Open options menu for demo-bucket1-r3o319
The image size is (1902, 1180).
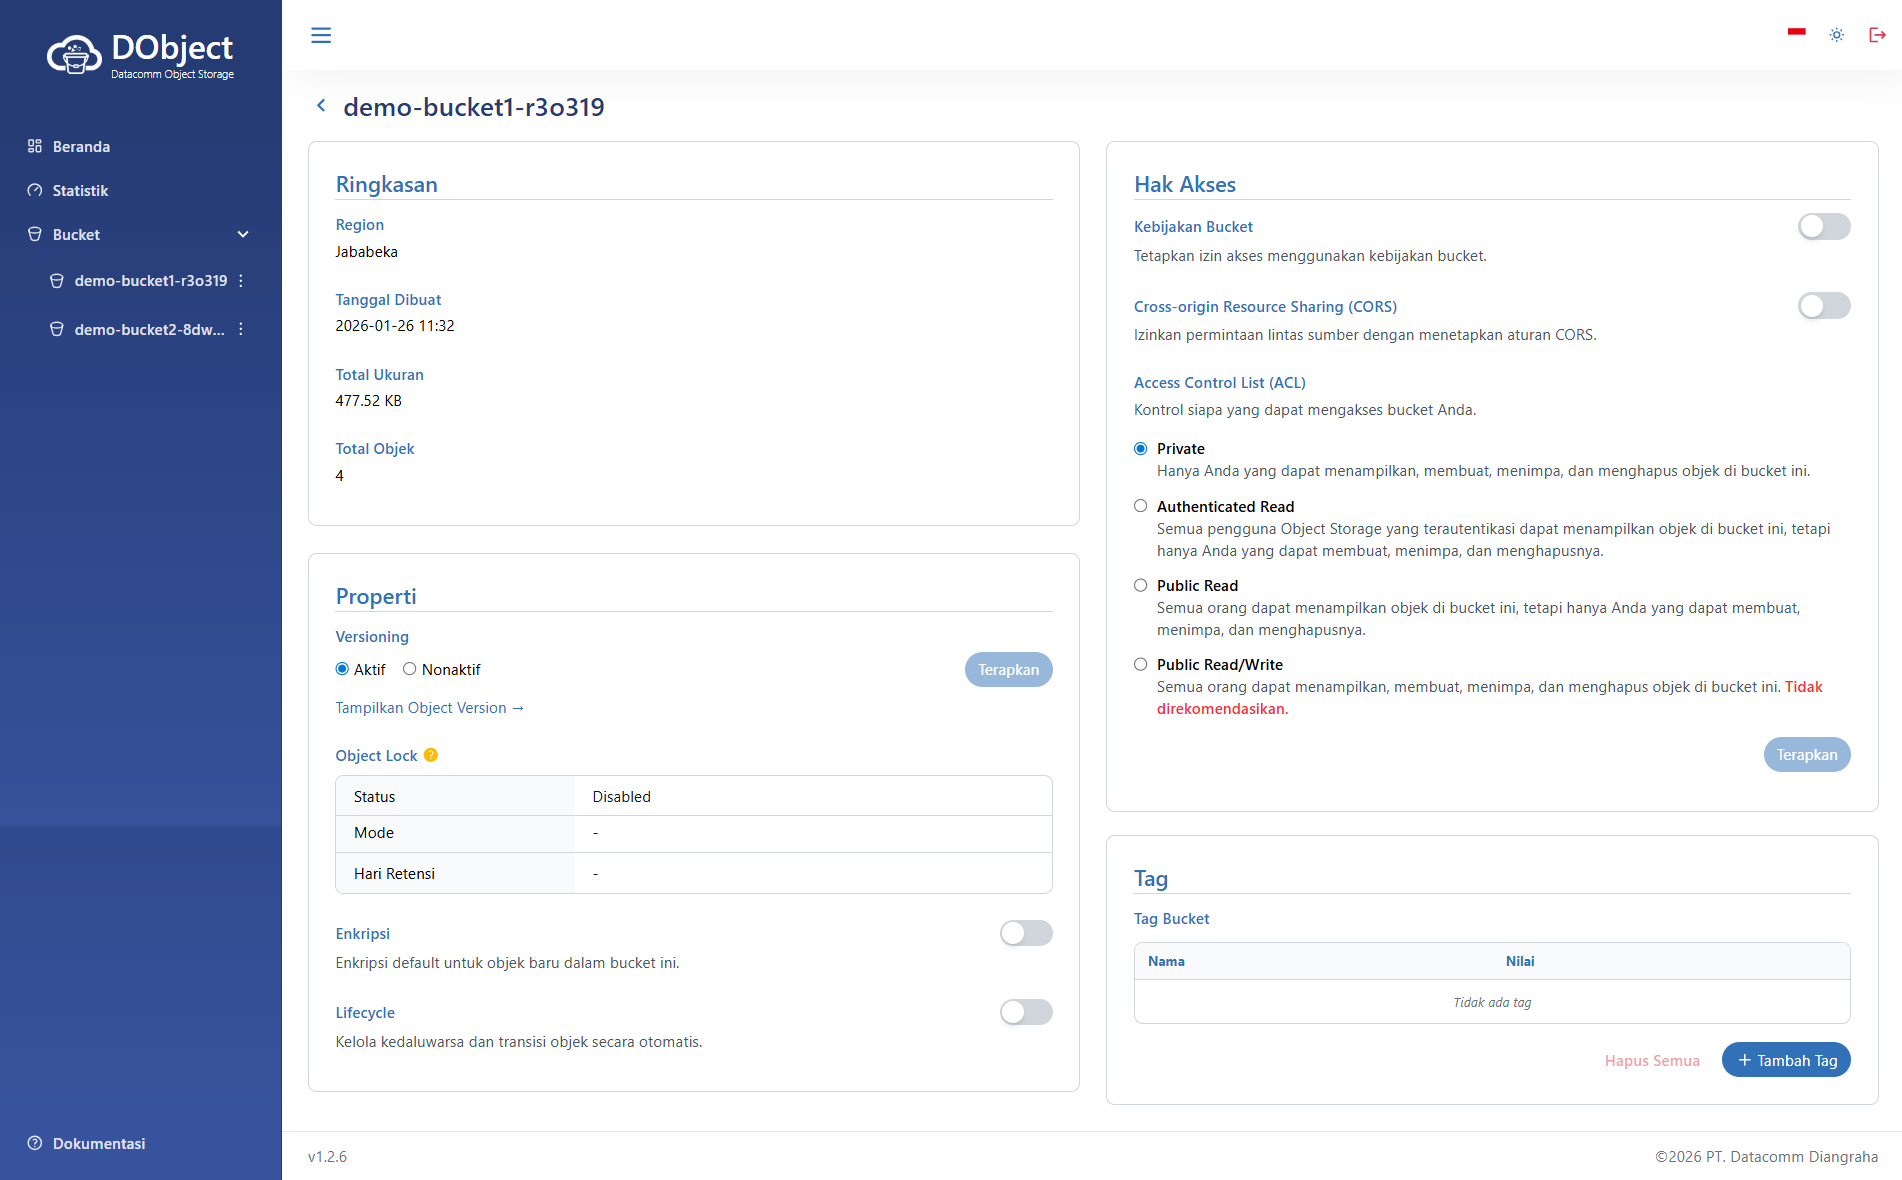(x=241, y=281)
